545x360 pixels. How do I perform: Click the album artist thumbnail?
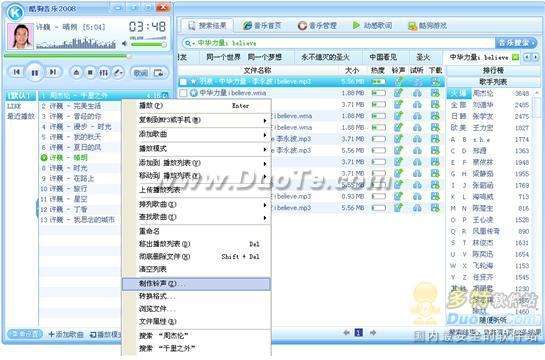tap(20, 36)
